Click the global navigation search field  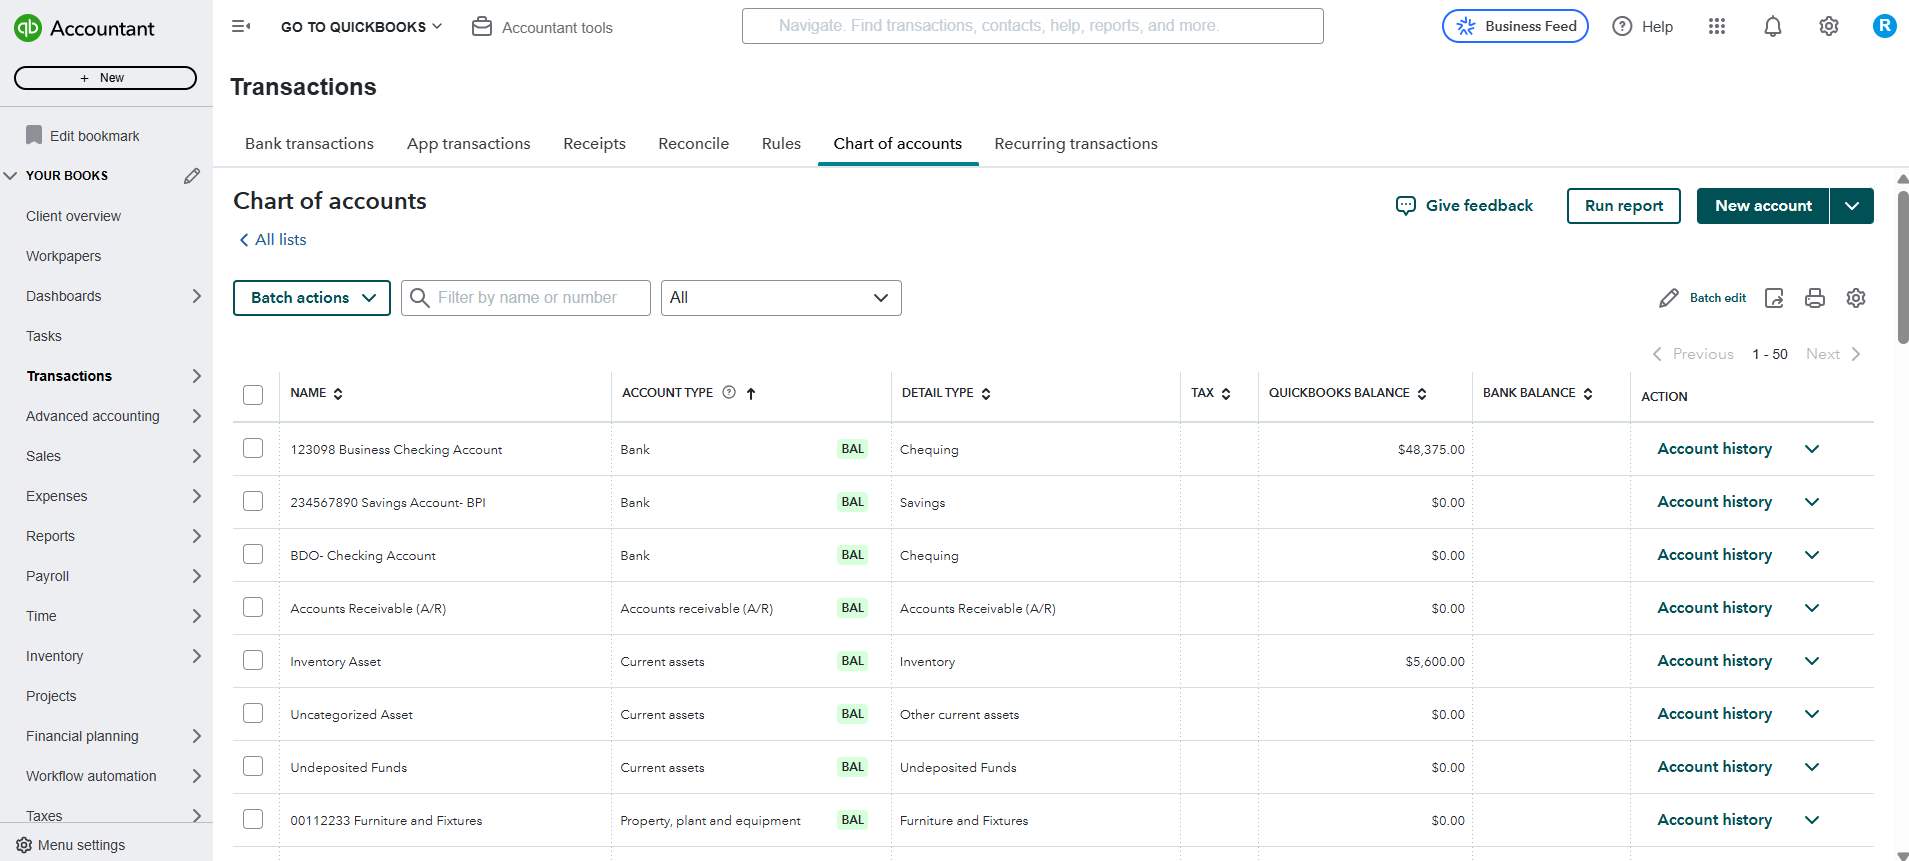[1033, 26]
